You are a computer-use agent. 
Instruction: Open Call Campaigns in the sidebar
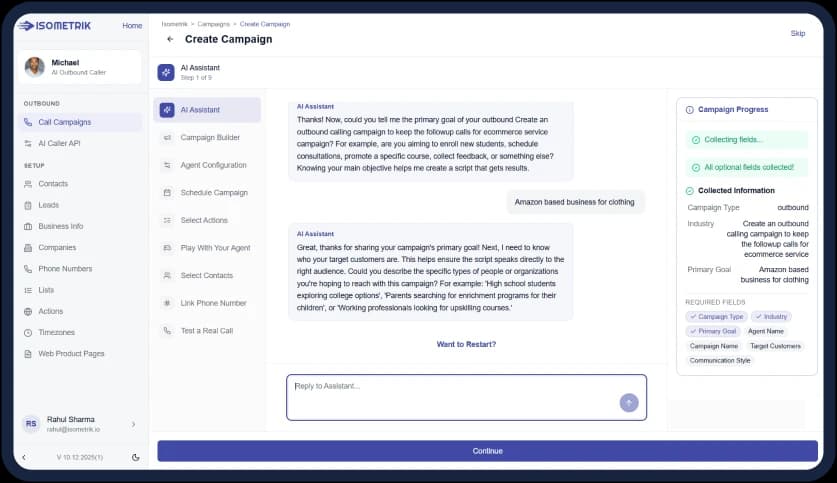tap(80, 122)
